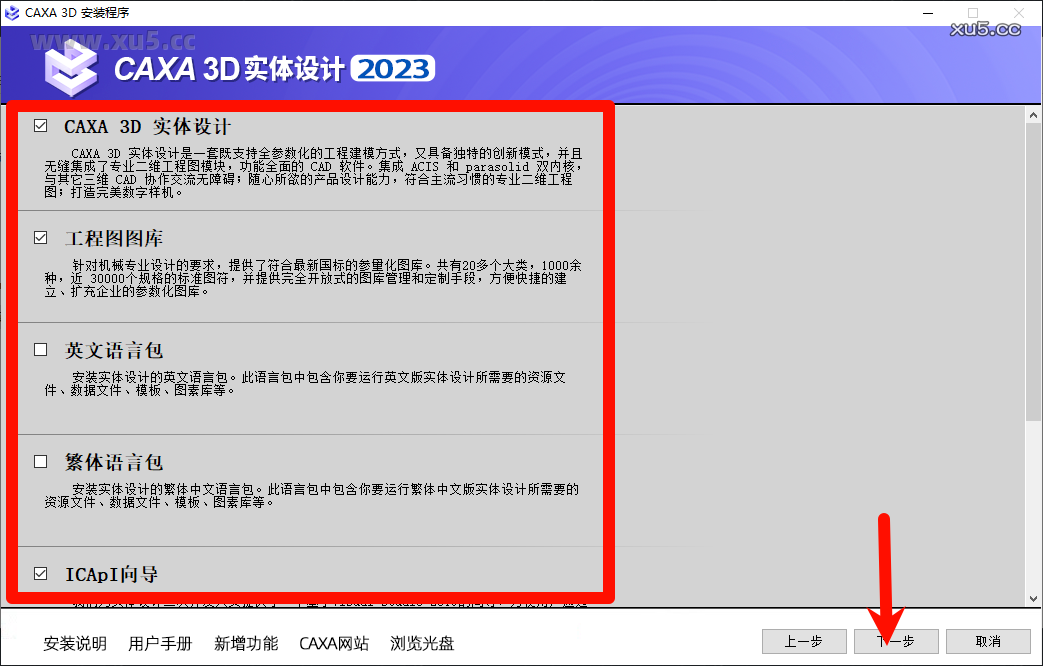The height and width of the screenshot is (666, 1043).
Task: Enable the 繁体语言包 checkbox
Action: [x=41, y=461]
